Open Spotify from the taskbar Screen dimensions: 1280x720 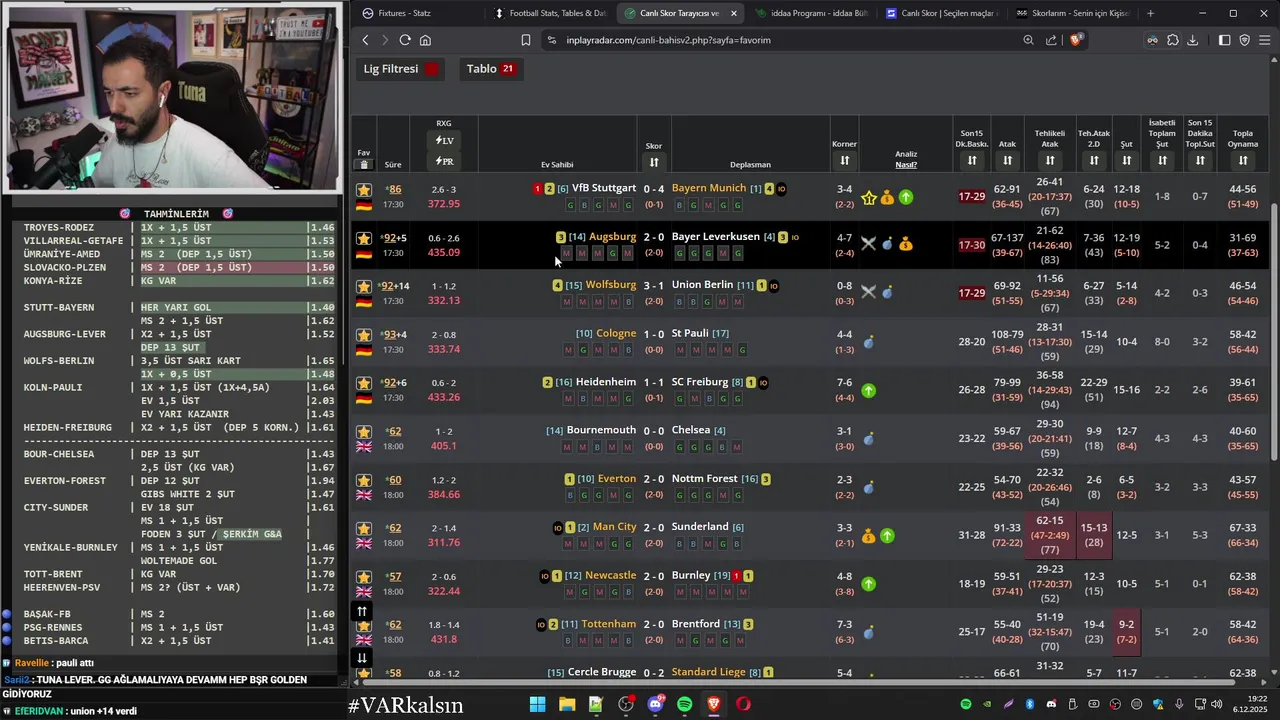pos(685,704)
